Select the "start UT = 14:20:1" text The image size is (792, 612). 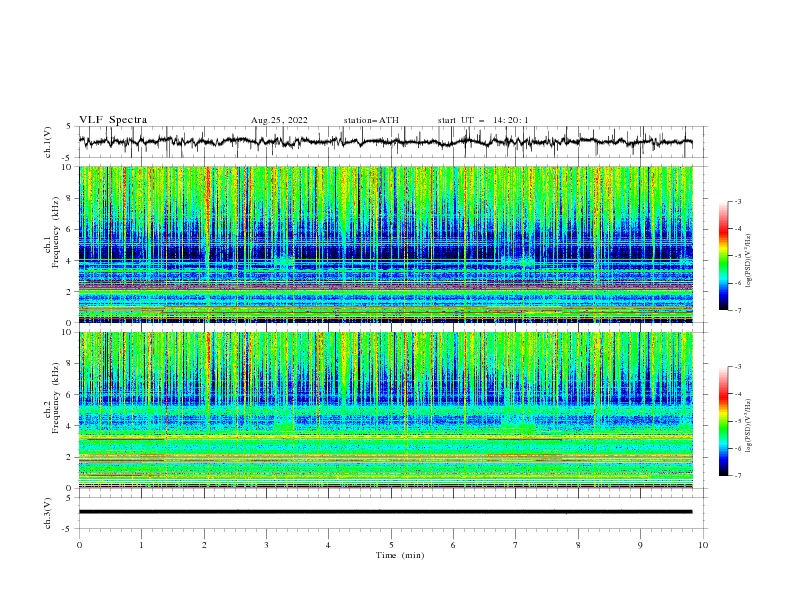pos(482,120)
